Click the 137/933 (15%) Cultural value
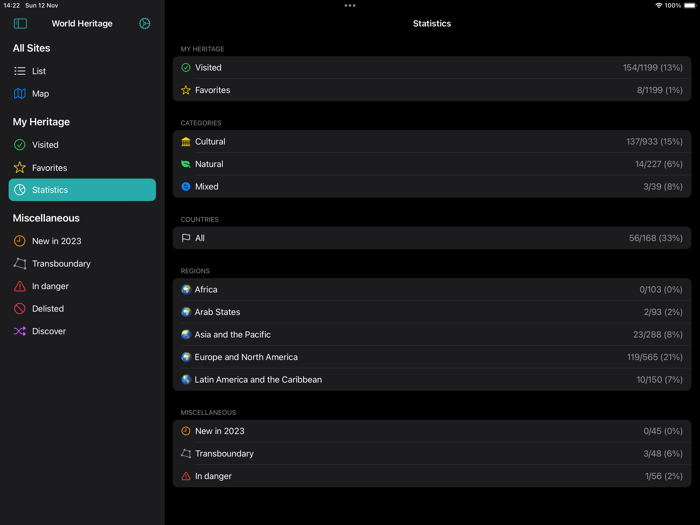Viewport: 700px width, 525px height. [654, 142]
